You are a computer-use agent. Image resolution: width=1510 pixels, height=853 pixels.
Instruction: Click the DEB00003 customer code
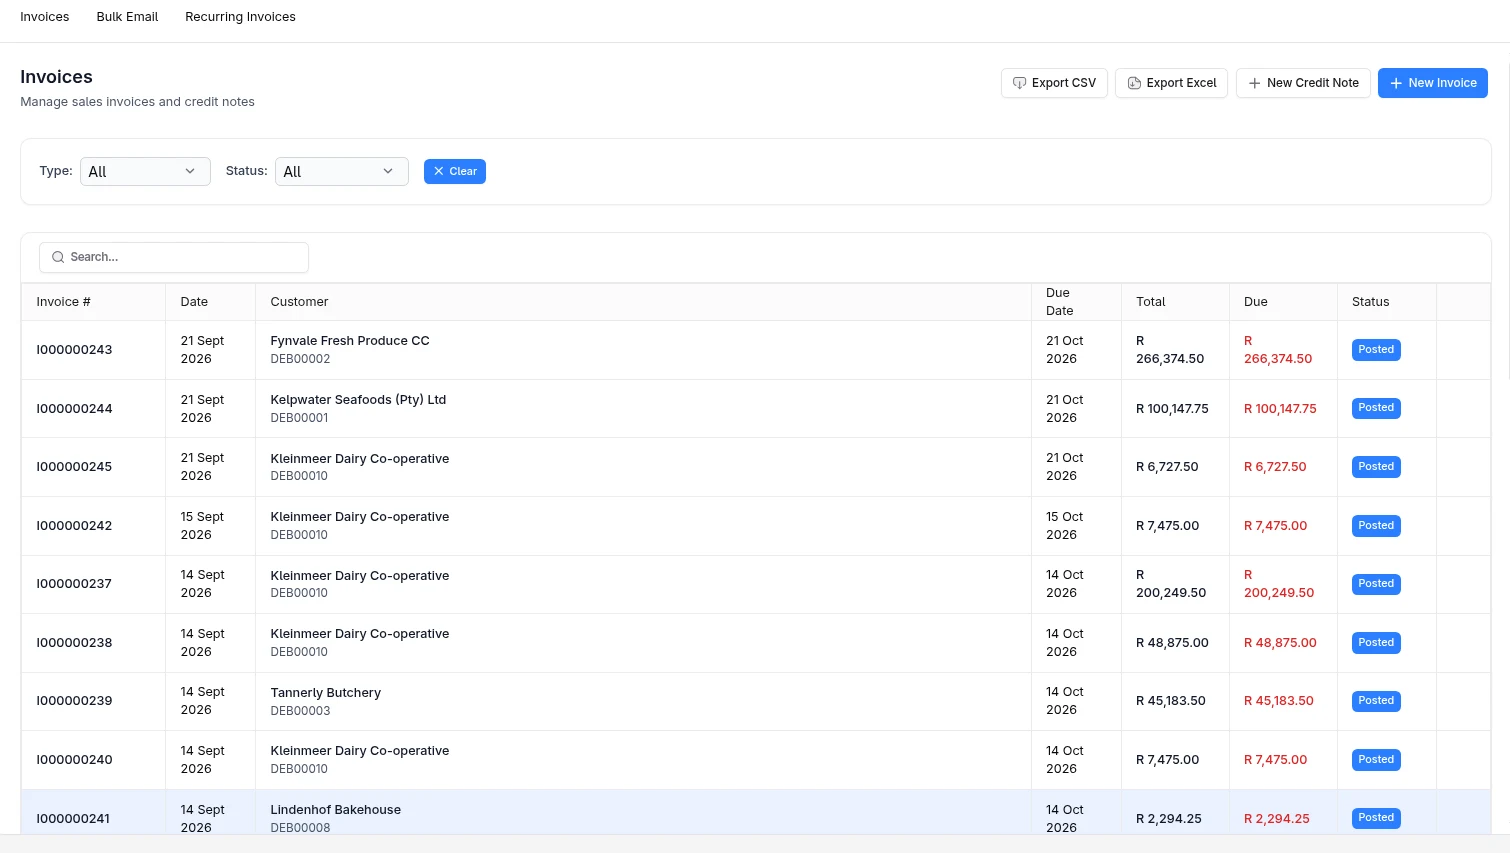tap(300, 711)
